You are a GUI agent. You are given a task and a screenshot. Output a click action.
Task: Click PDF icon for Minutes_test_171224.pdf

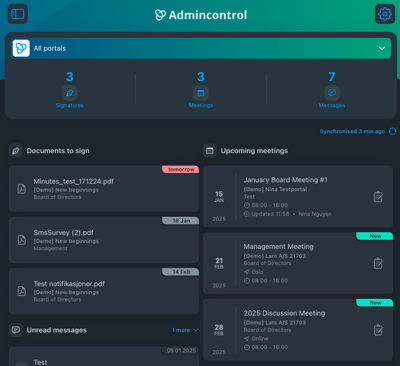click(22, 189)
